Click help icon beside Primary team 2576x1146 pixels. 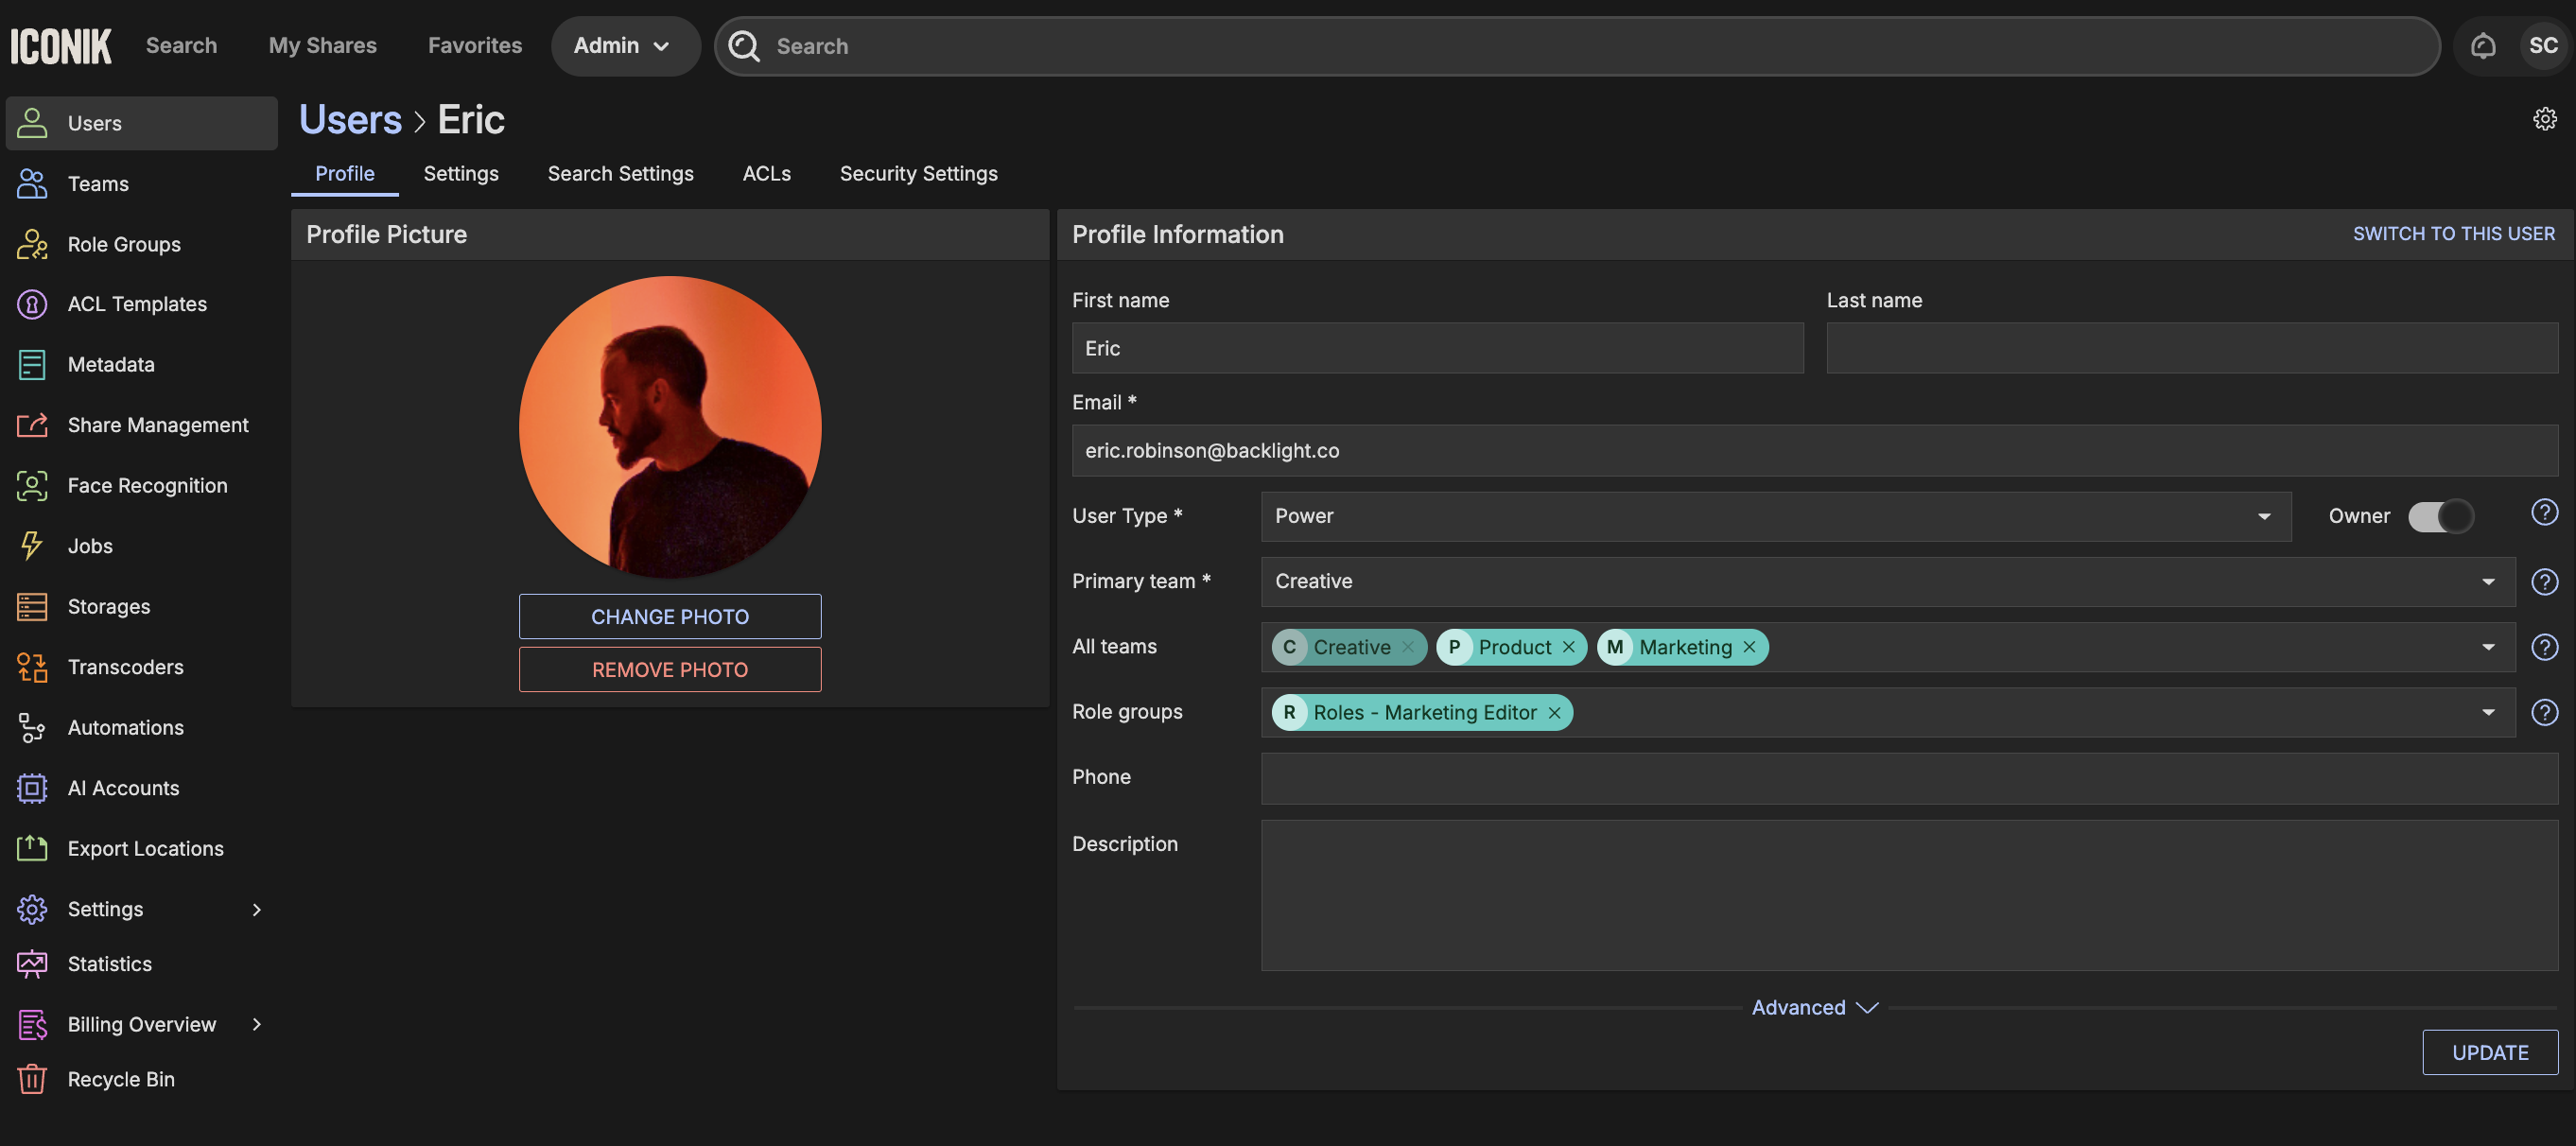(x=2544, y=582)
